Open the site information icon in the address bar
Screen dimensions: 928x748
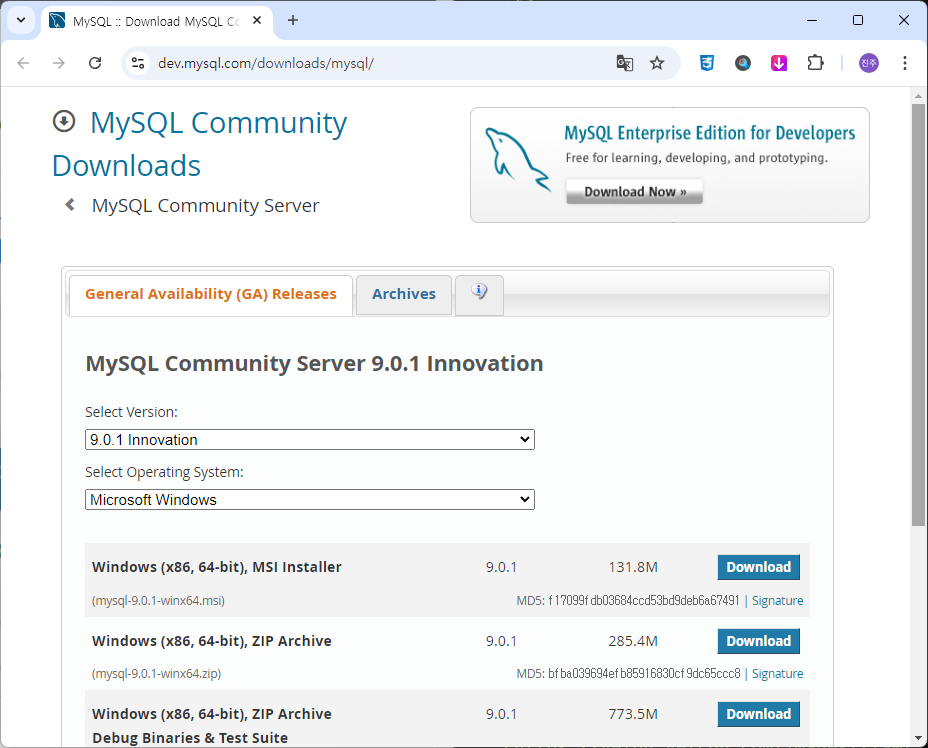pyautogui.click(x=138, y=63)
